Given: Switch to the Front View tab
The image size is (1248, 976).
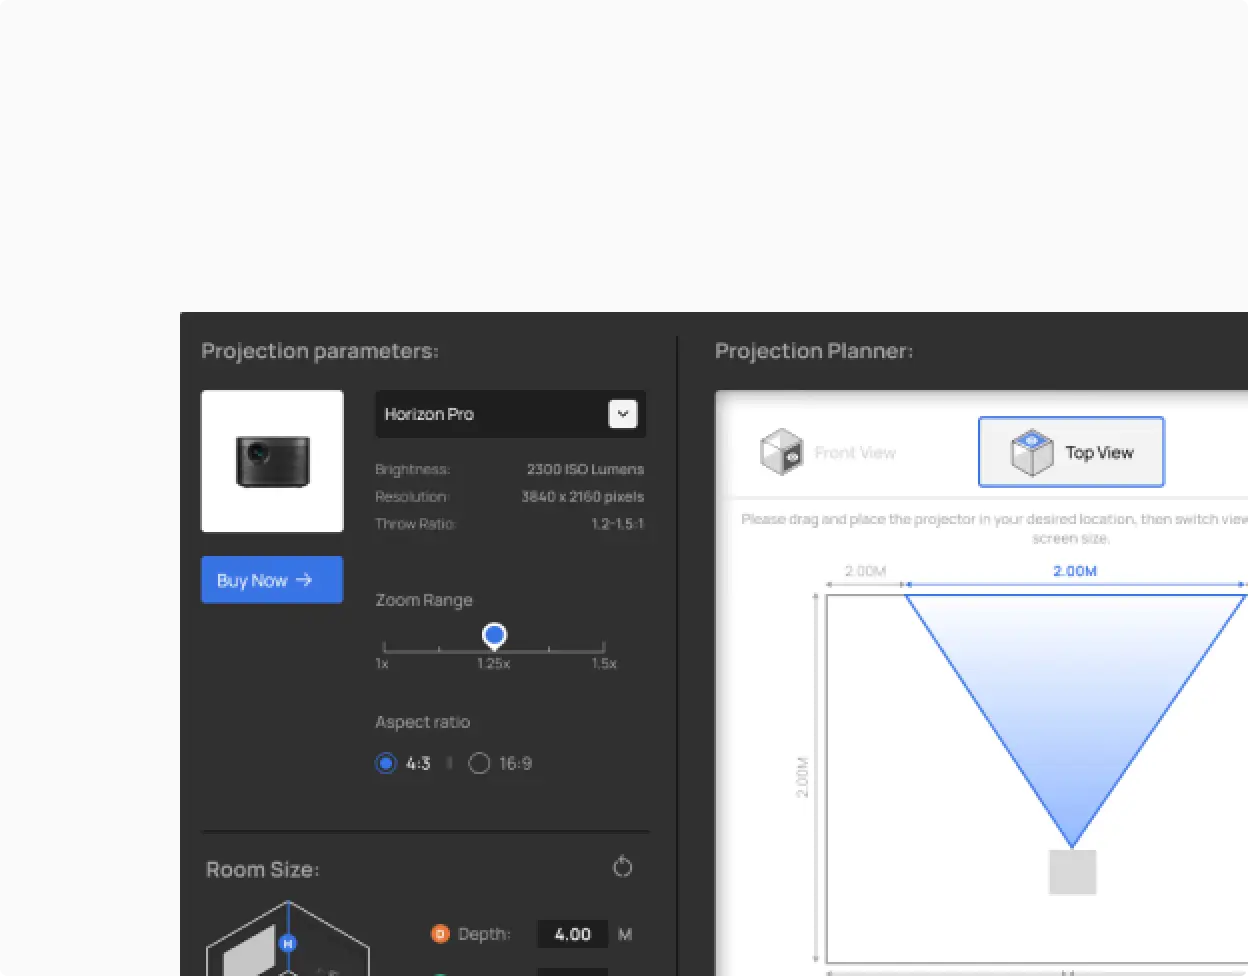Looking at the screenshot, I should pyautogui.click(x=830, y=453).
